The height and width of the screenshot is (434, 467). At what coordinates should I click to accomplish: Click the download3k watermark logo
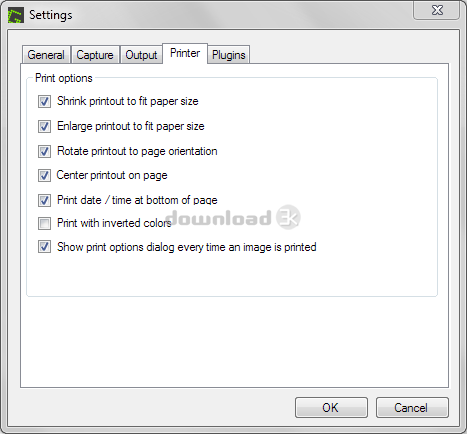(233, 218)
